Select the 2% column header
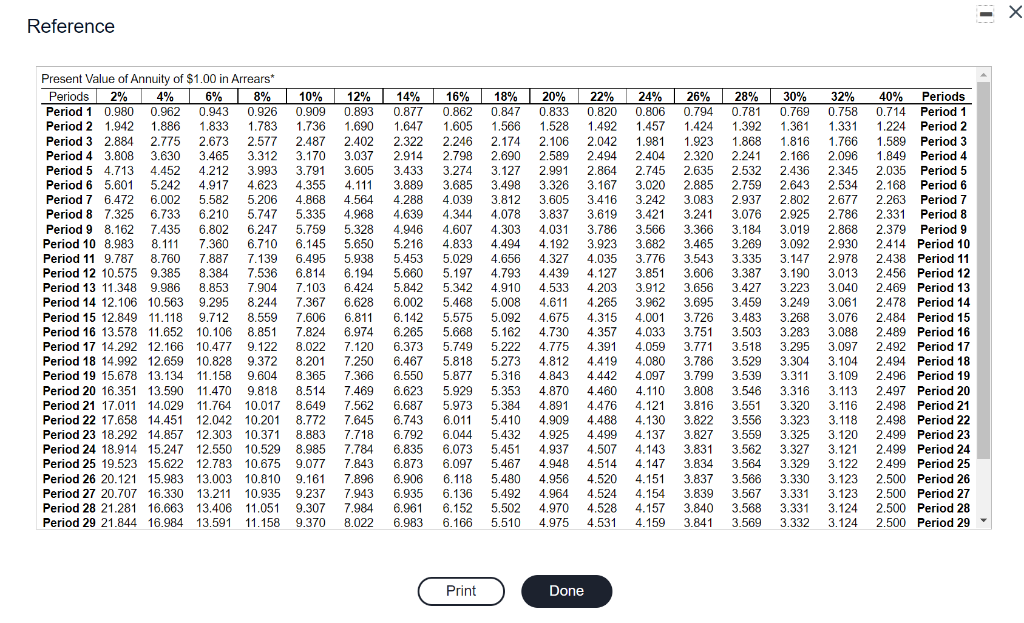This screenshot has height=623, width=1024. [119, 97]
